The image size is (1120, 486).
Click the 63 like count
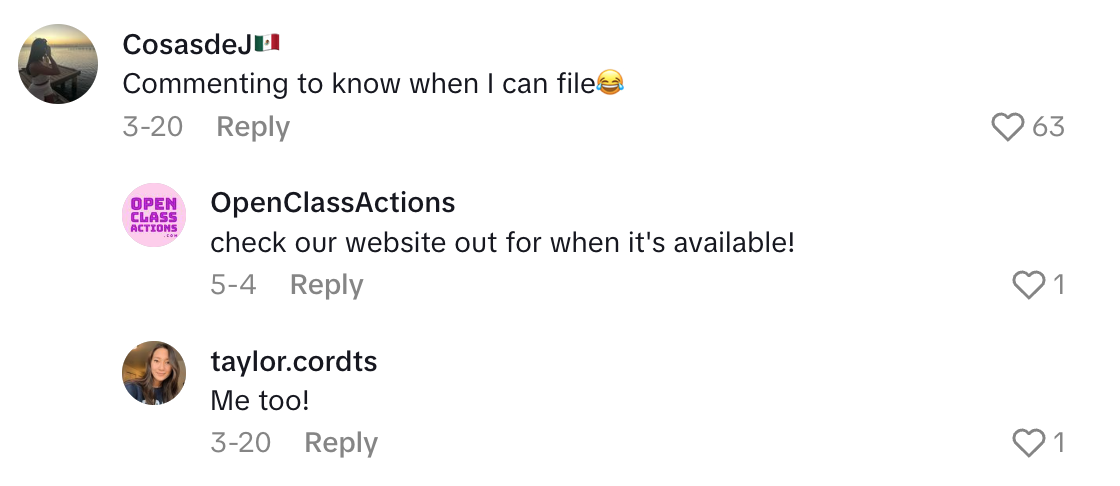tap(1048, 127)
